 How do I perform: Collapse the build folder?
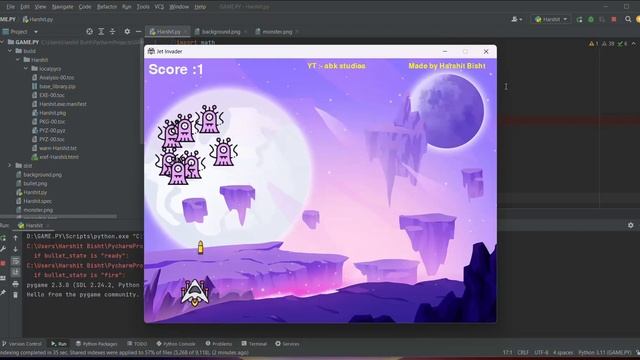10,51
